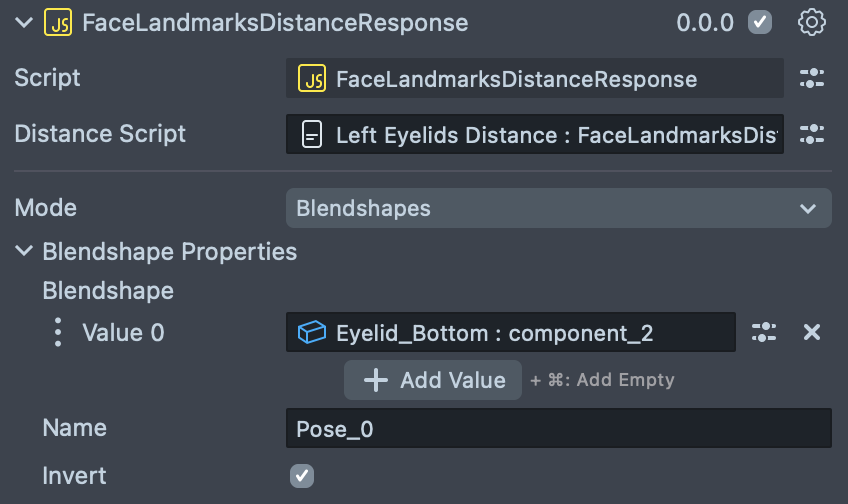Image resolution: width=848 pixels, height=504 pixels.
Task: Click the script icon in Distance Script field
Action: click(x=313, y=135)
